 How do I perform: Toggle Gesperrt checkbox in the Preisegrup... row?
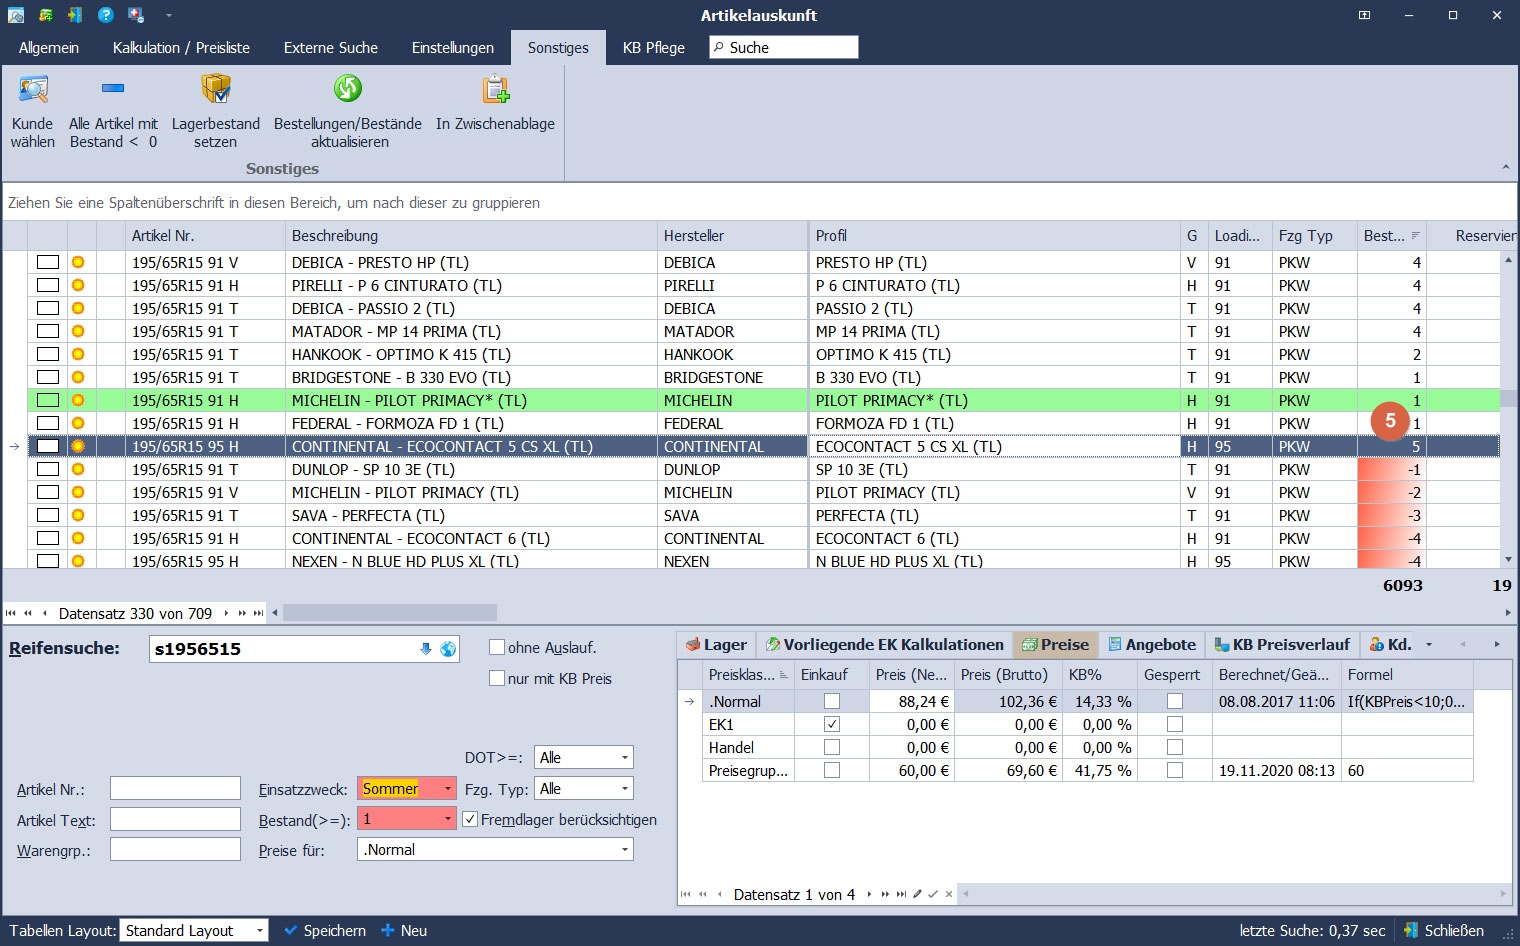click(1175, 771)
